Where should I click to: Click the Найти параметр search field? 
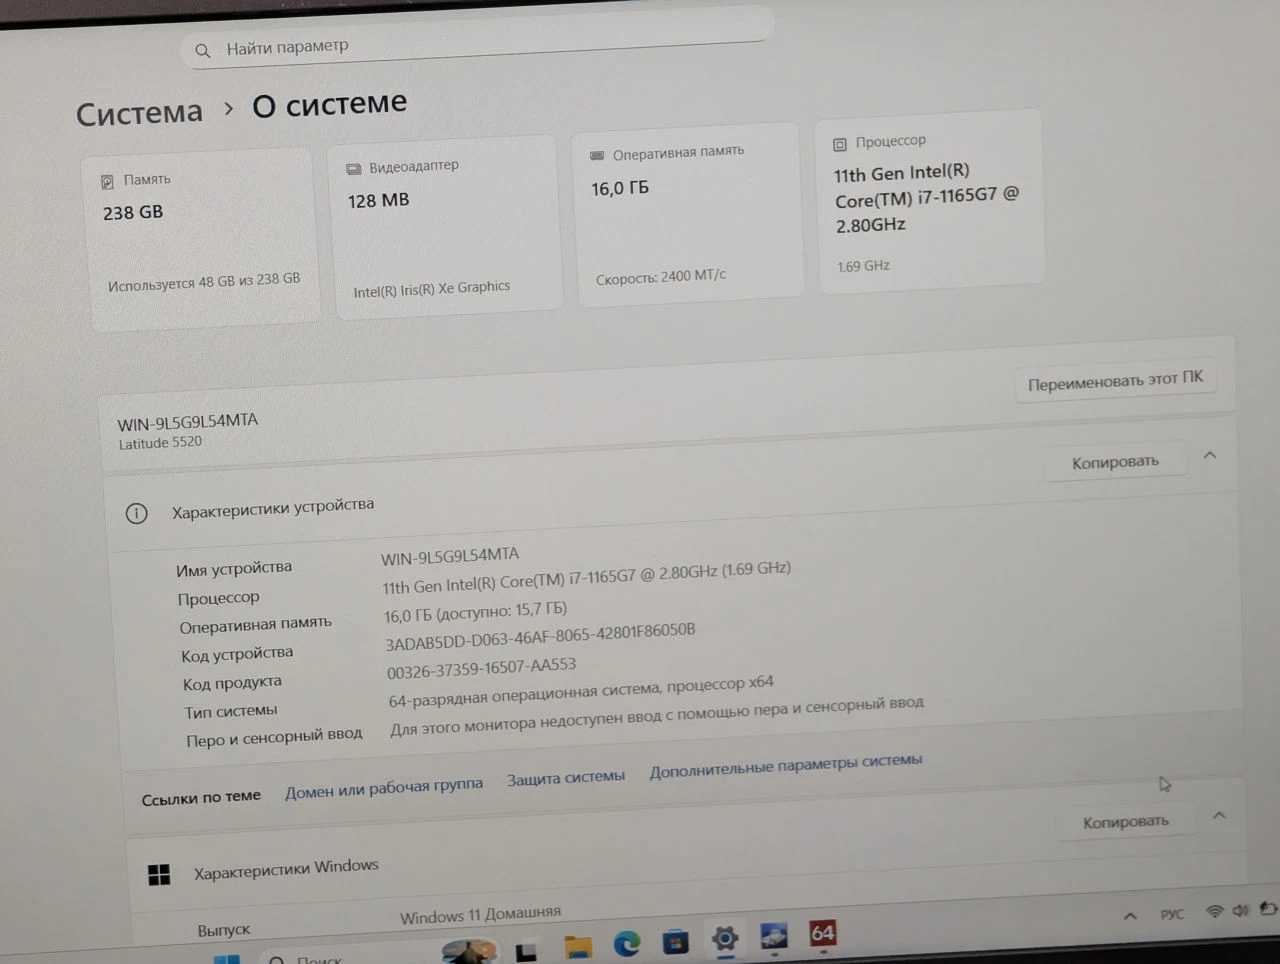click(477, 40)
